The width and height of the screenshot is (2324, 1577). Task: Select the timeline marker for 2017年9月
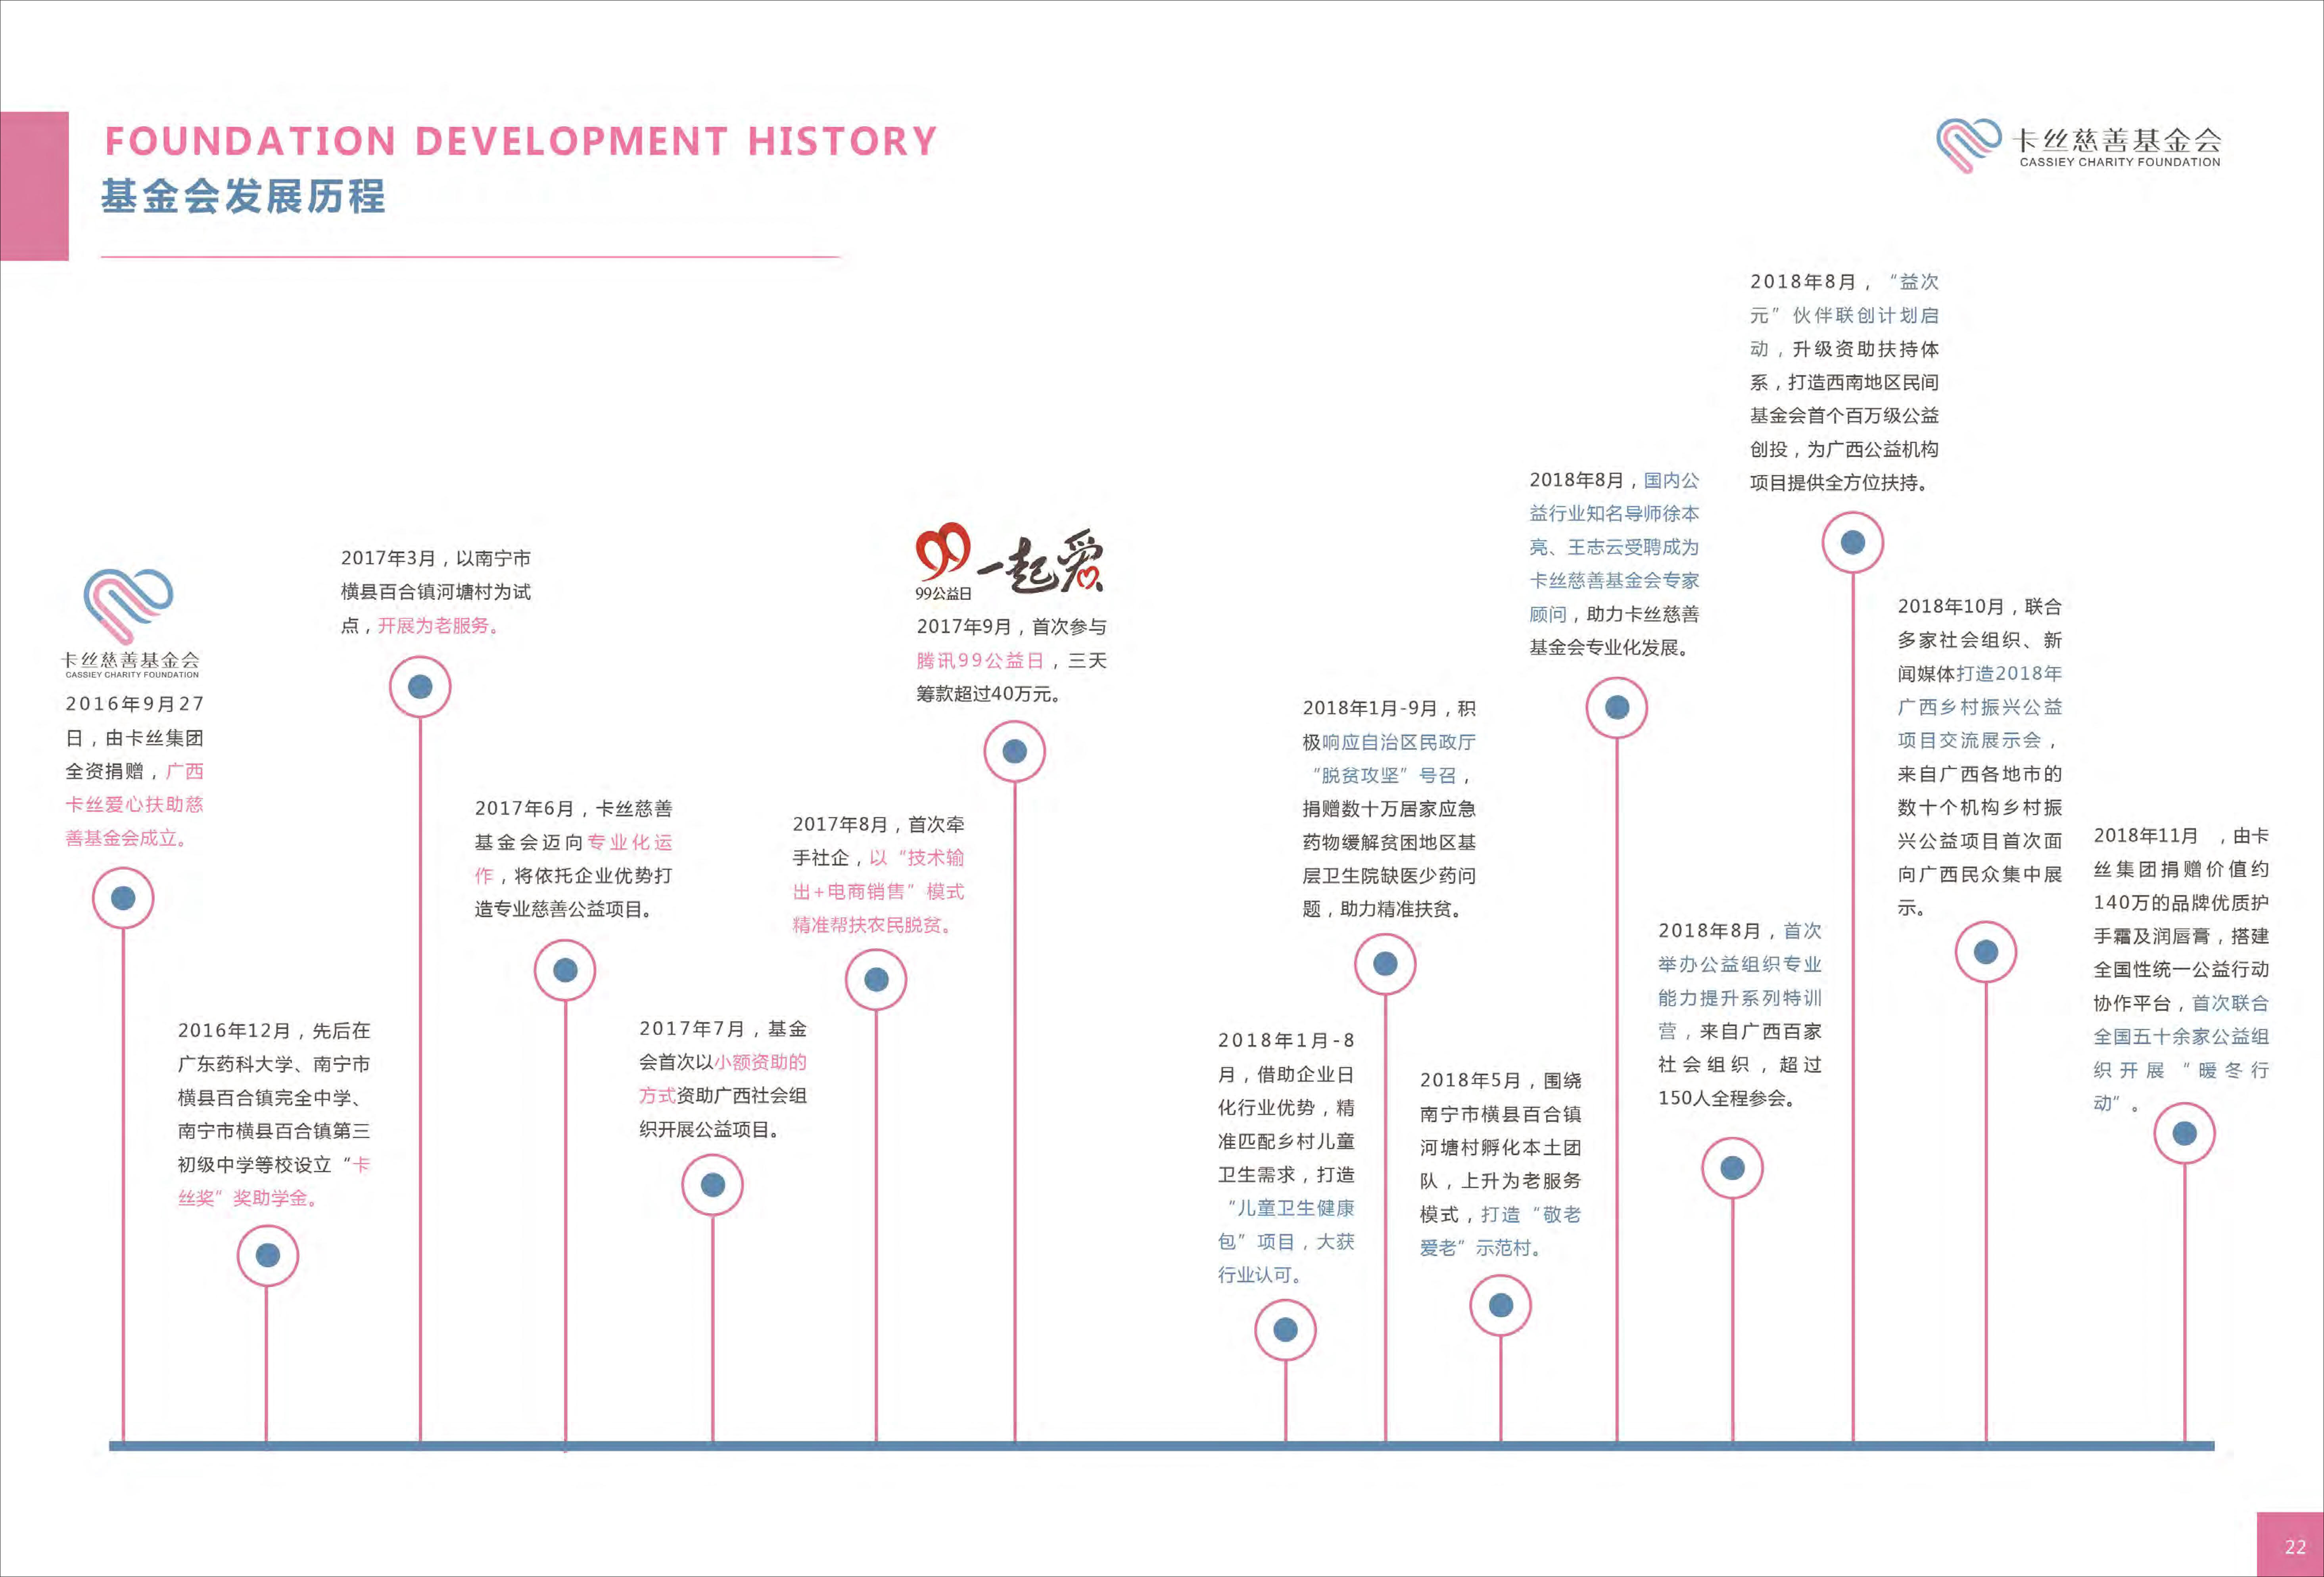pyautogui.click(x=1015, y=752)
